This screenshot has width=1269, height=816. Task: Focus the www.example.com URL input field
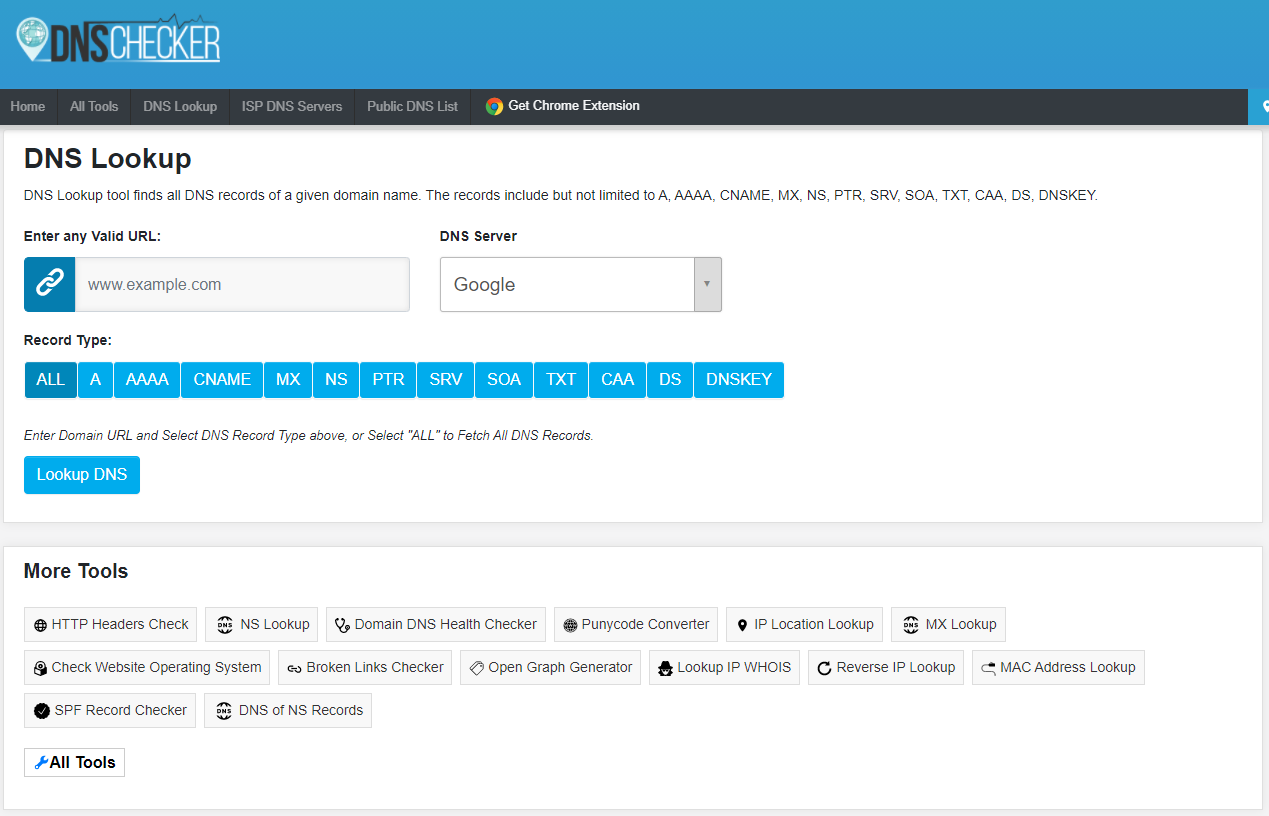tap(242, 284)
